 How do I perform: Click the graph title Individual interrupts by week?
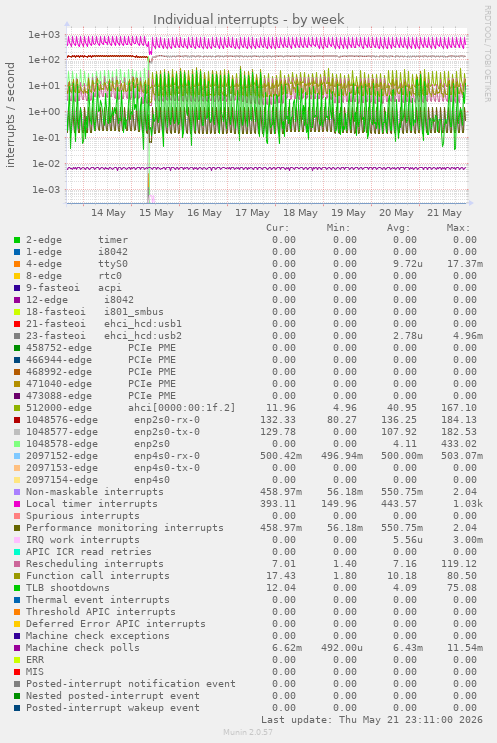(x=248, y=19)
